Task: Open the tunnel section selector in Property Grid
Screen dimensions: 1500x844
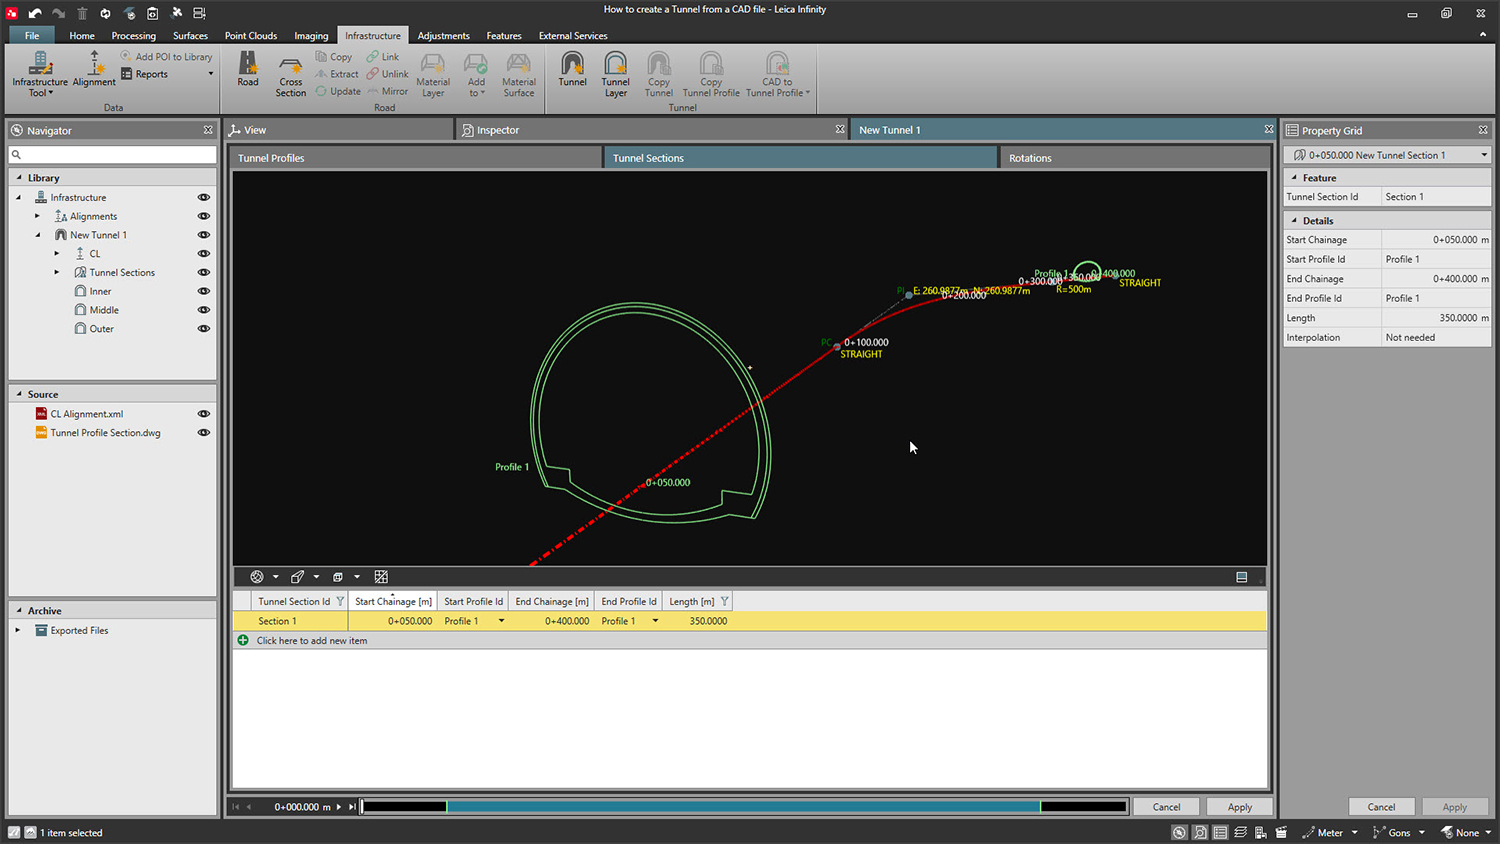Action: (1484, 155)
